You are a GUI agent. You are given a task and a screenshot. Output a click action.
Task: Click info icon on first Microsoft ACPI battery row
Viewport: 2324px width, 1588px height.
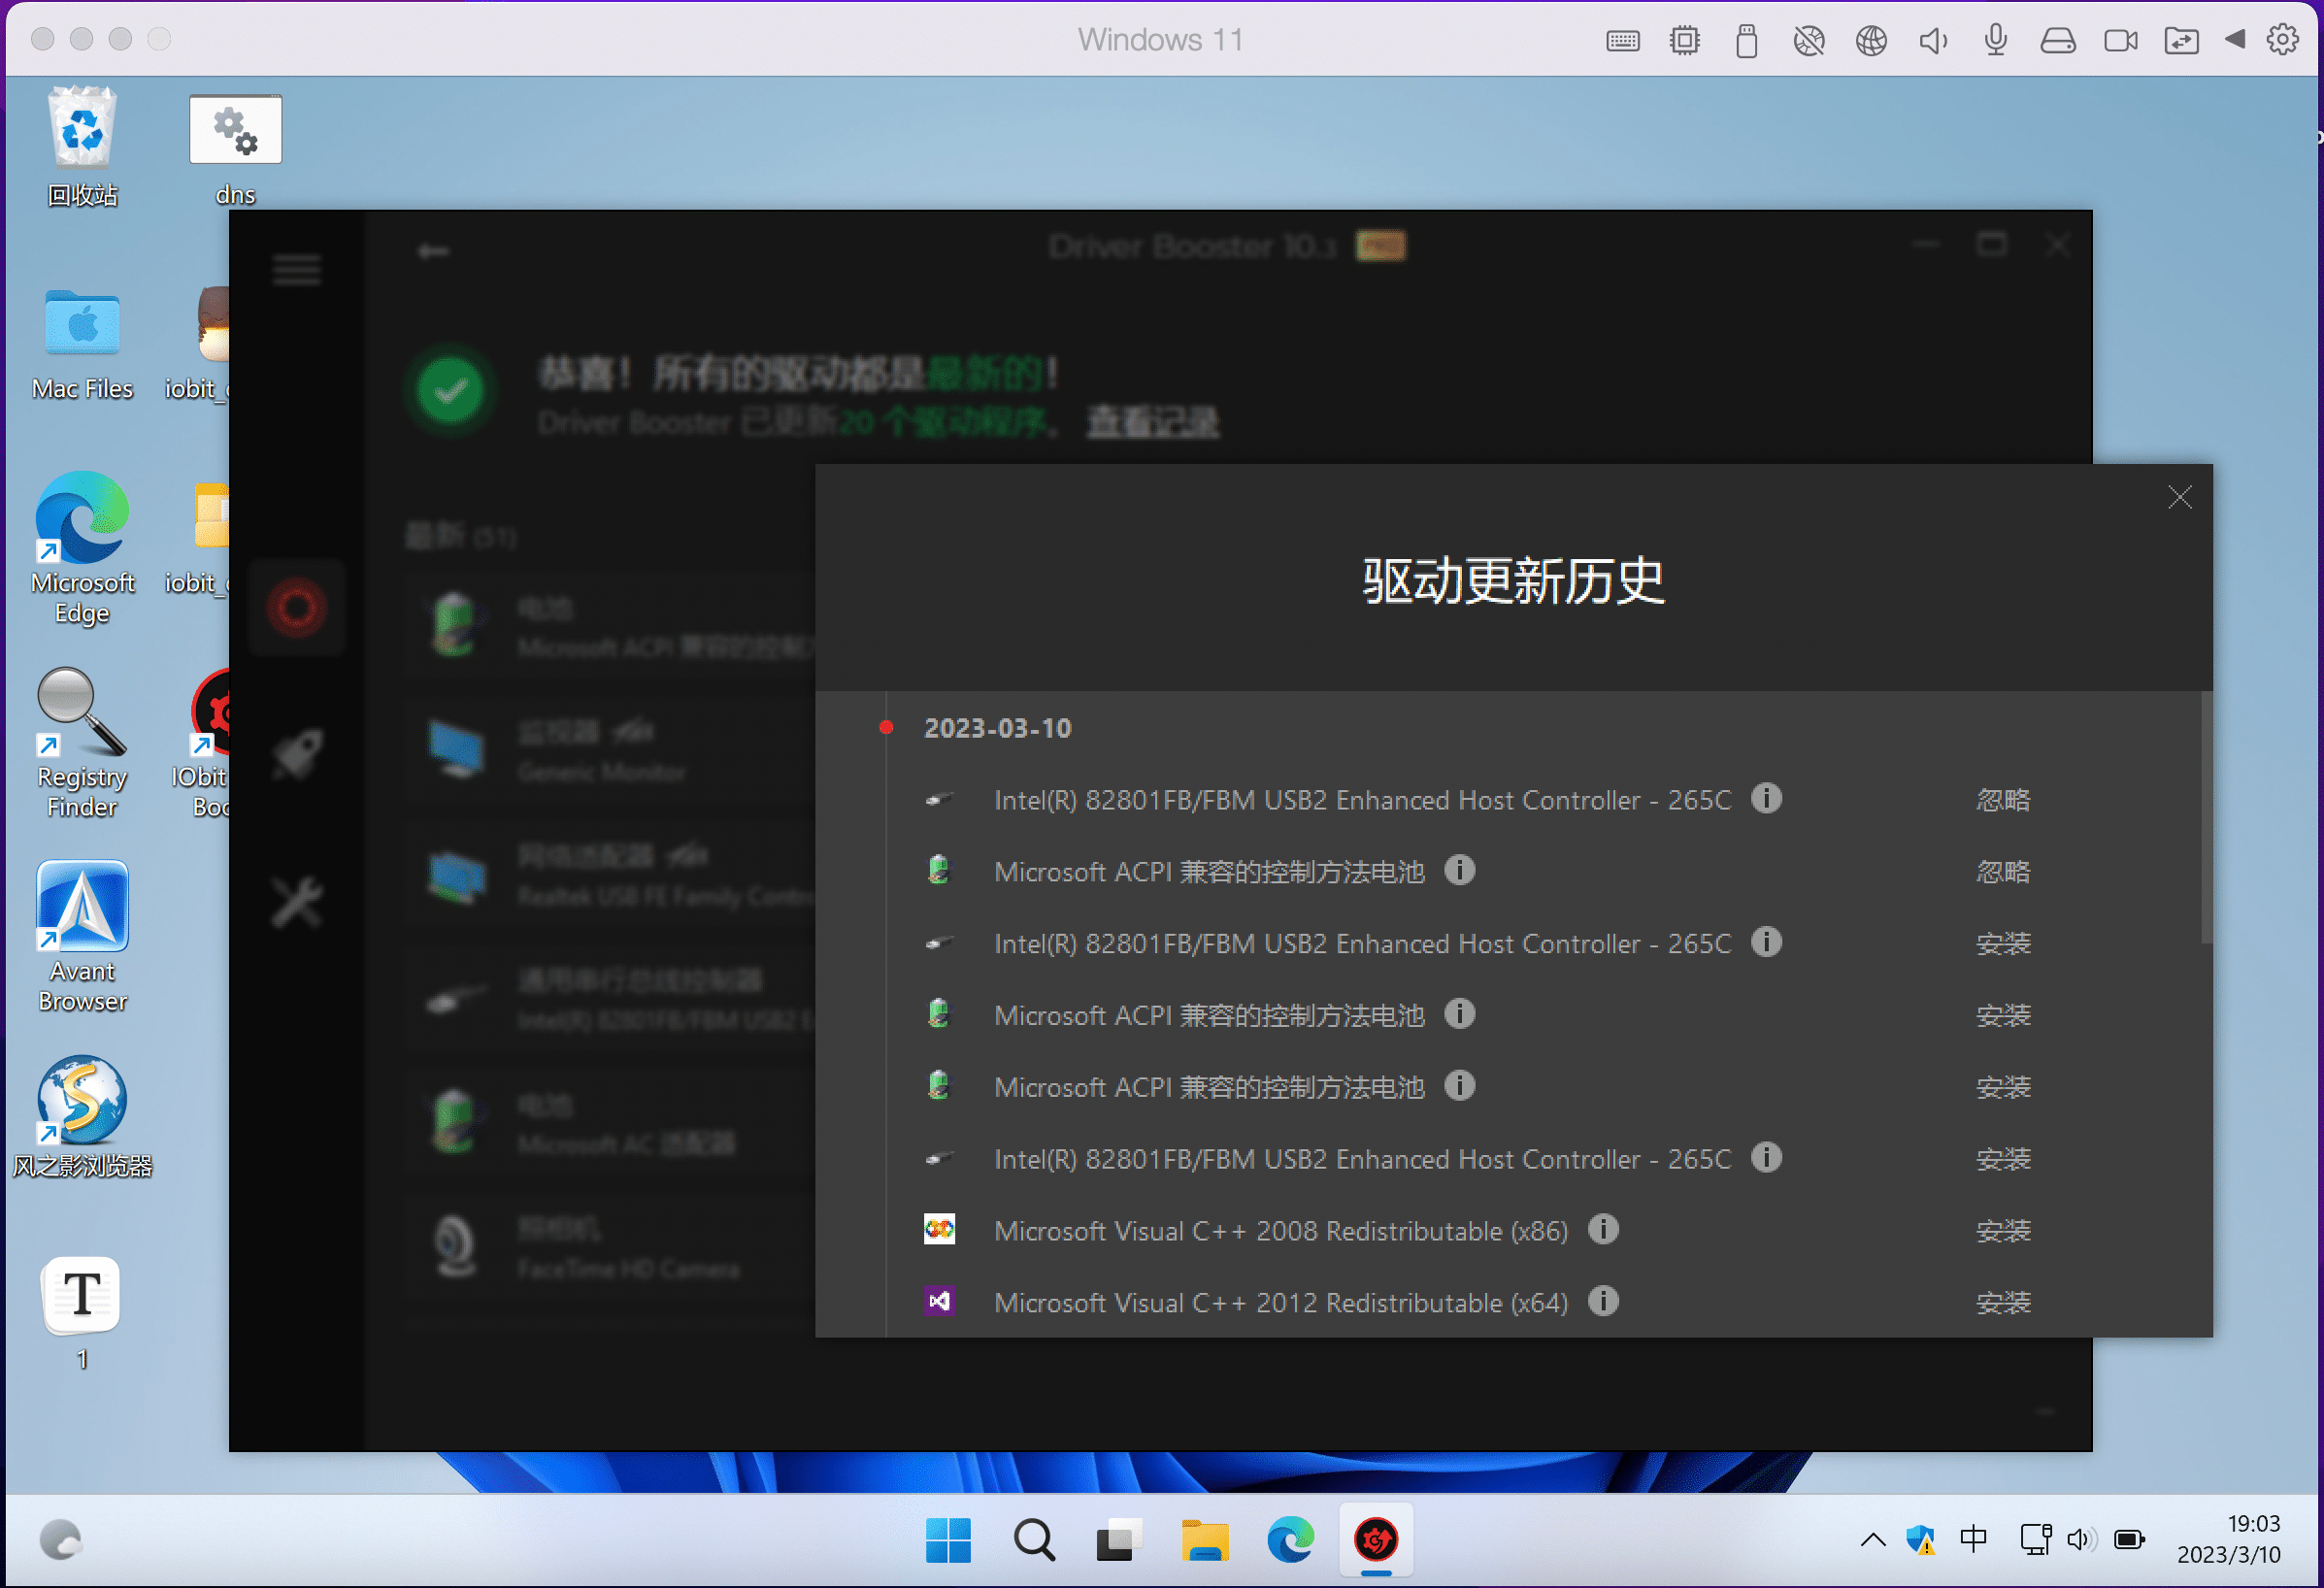(1459, 870)
